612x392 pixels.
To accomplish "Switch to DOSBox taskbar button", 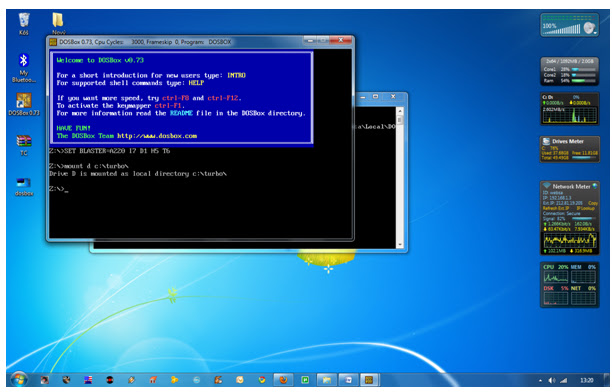I will 369,380.
